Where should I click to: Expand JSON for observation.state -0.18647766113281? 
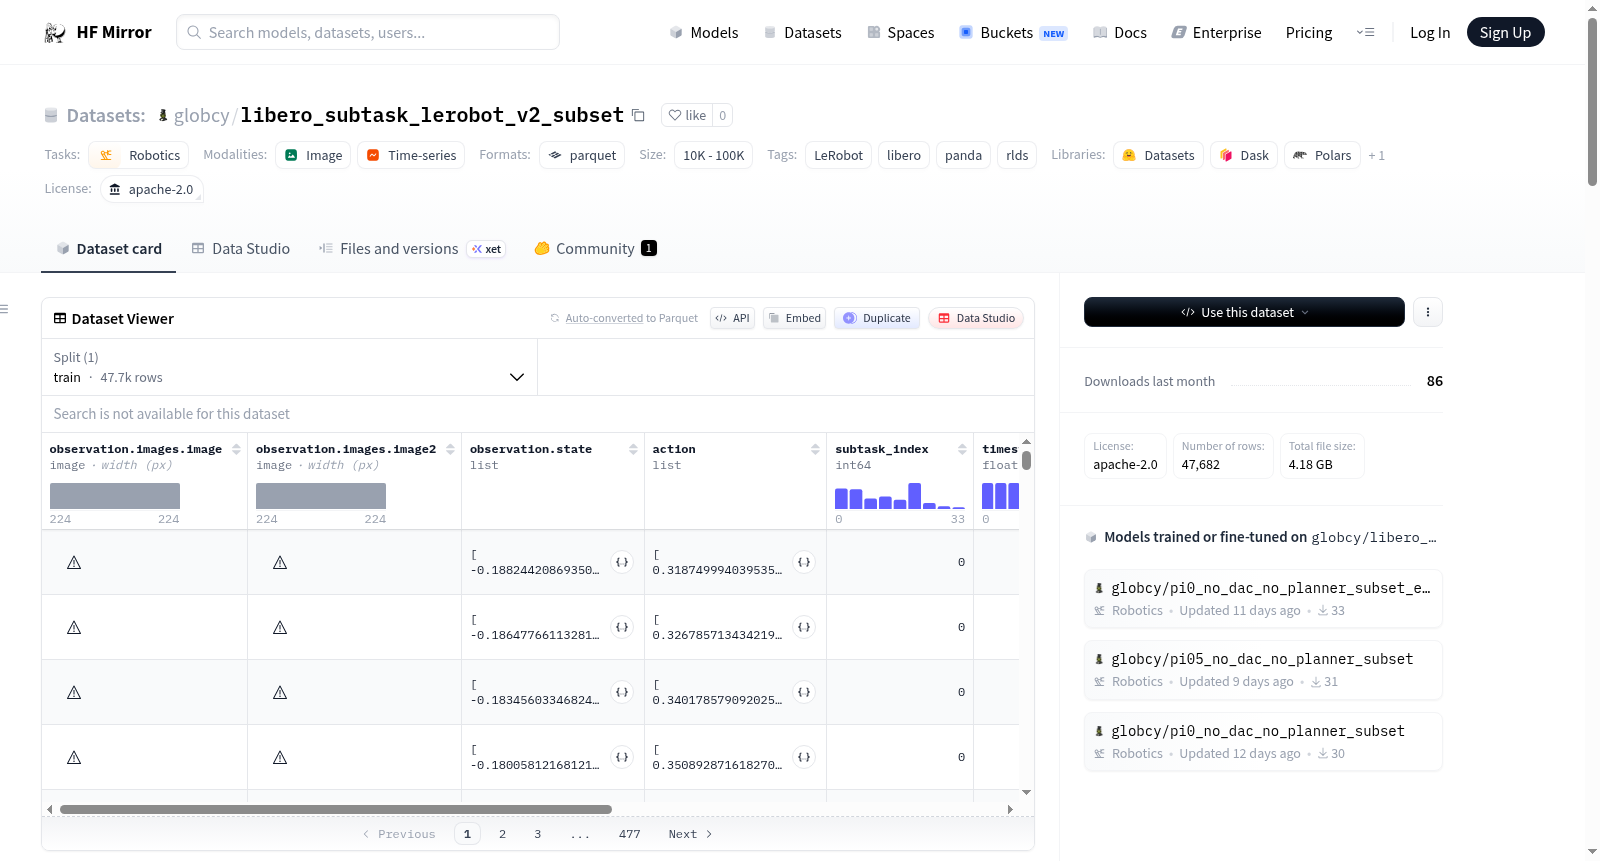[622, 627]
